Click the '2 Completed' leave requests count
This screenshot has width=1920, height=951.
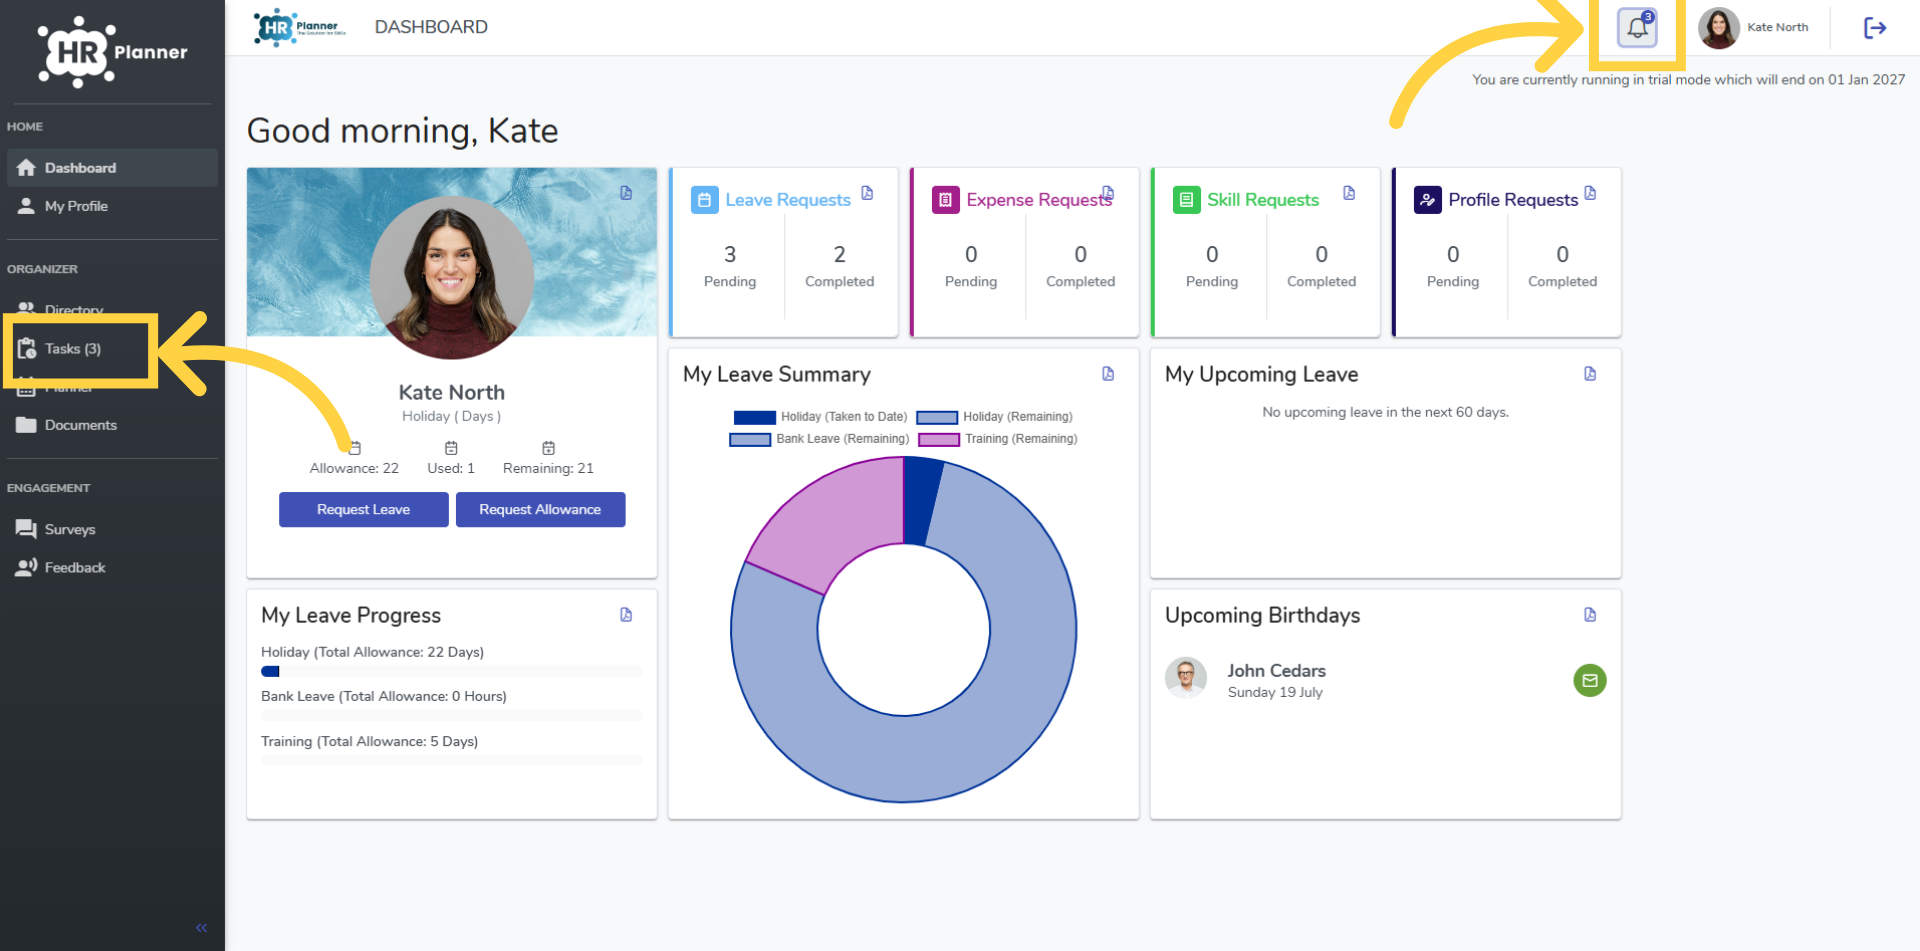[839, 265]
